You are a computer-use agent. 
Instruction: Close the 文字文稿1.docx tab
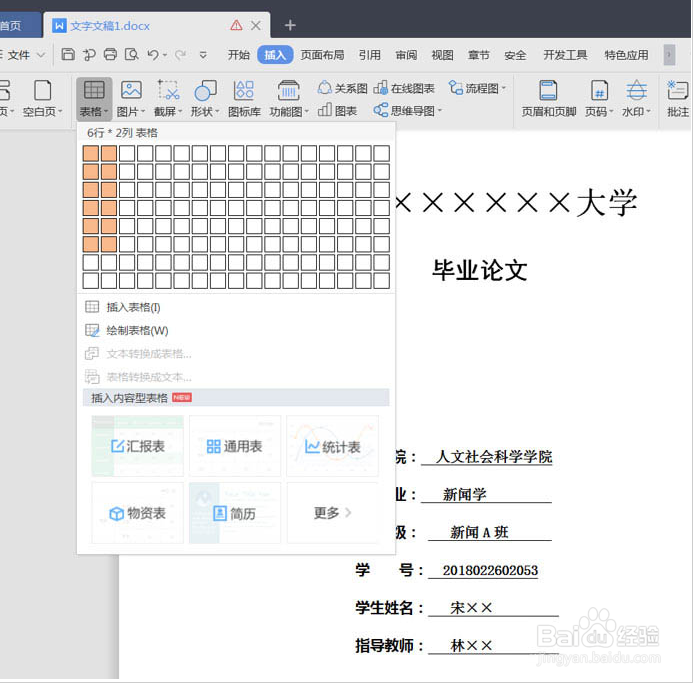[x=256, y=25]
